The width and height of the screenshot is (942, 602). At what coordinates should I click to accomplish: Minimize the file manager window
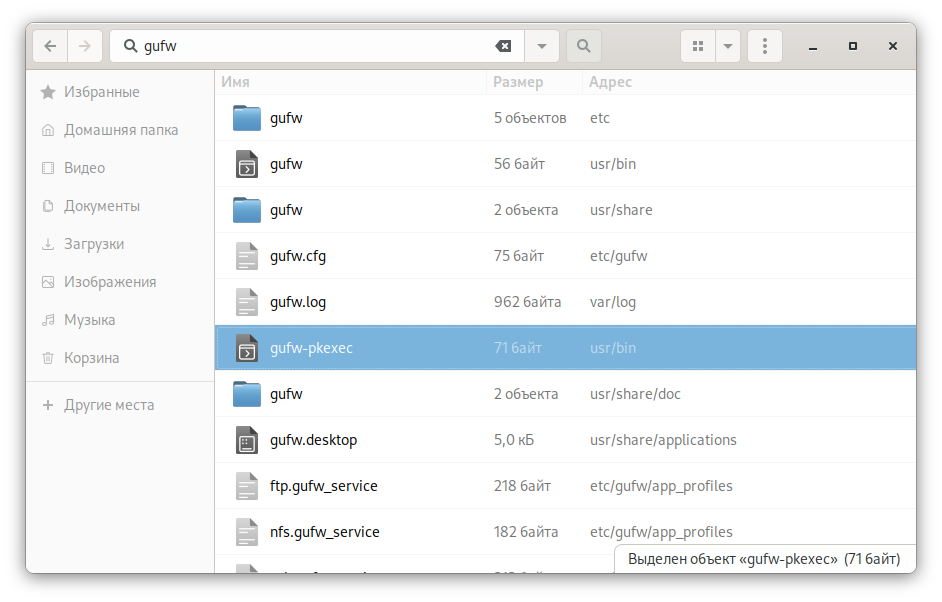(813, 46)
